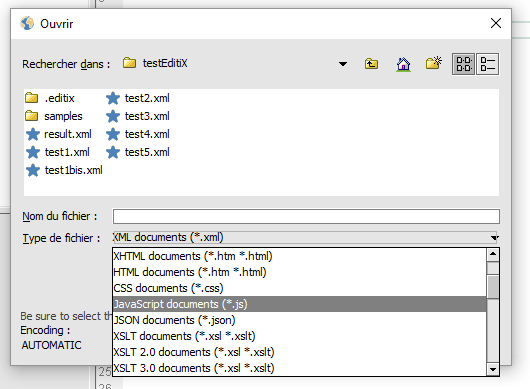Go up one folder level icon
The width and height of the screenshot is (530, 389).
tap(371, 64)
